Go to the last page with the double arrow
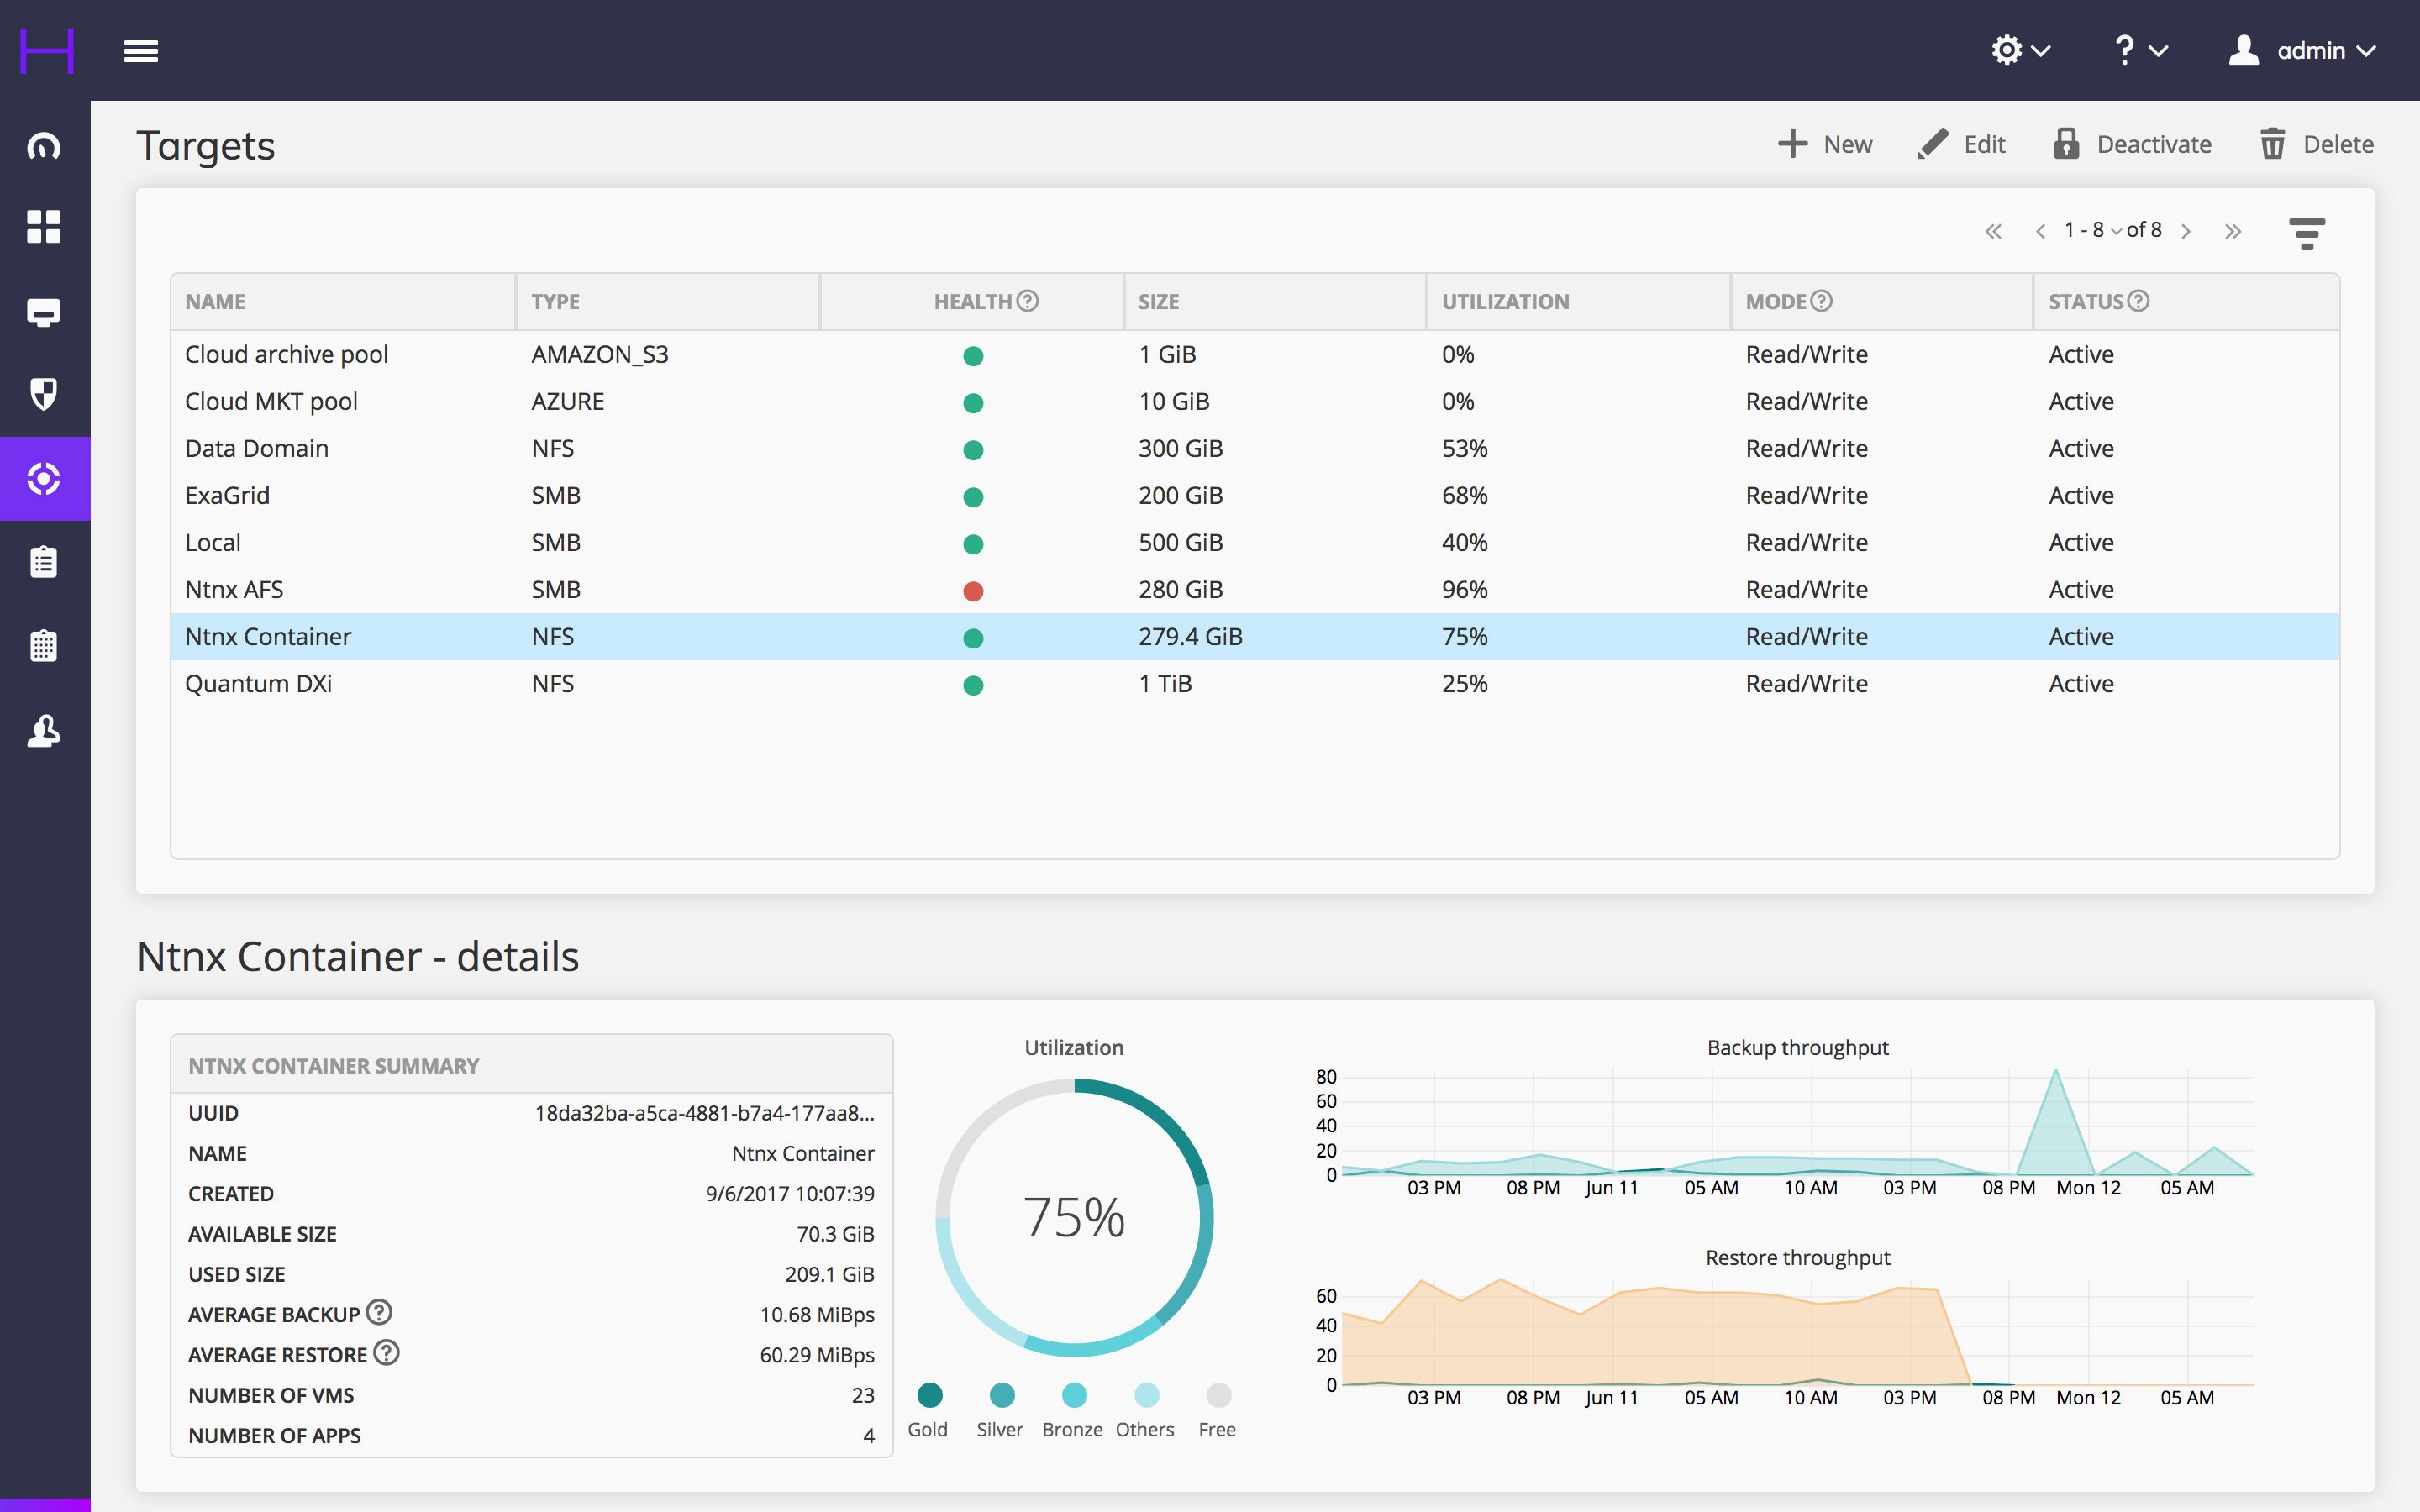2420x1512 pixels. (2233, 232)
